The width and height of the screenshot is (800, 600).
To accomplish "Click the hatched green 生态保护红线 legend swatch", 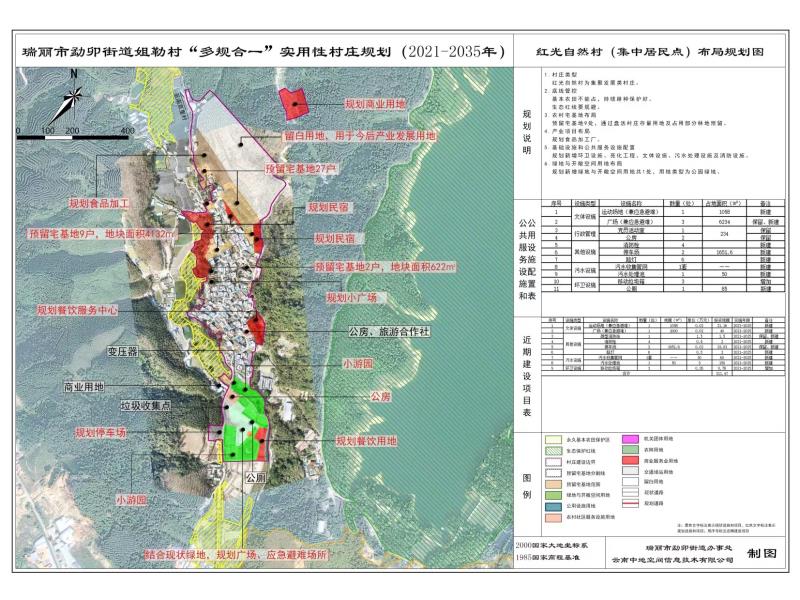I will tap(553, 451).
